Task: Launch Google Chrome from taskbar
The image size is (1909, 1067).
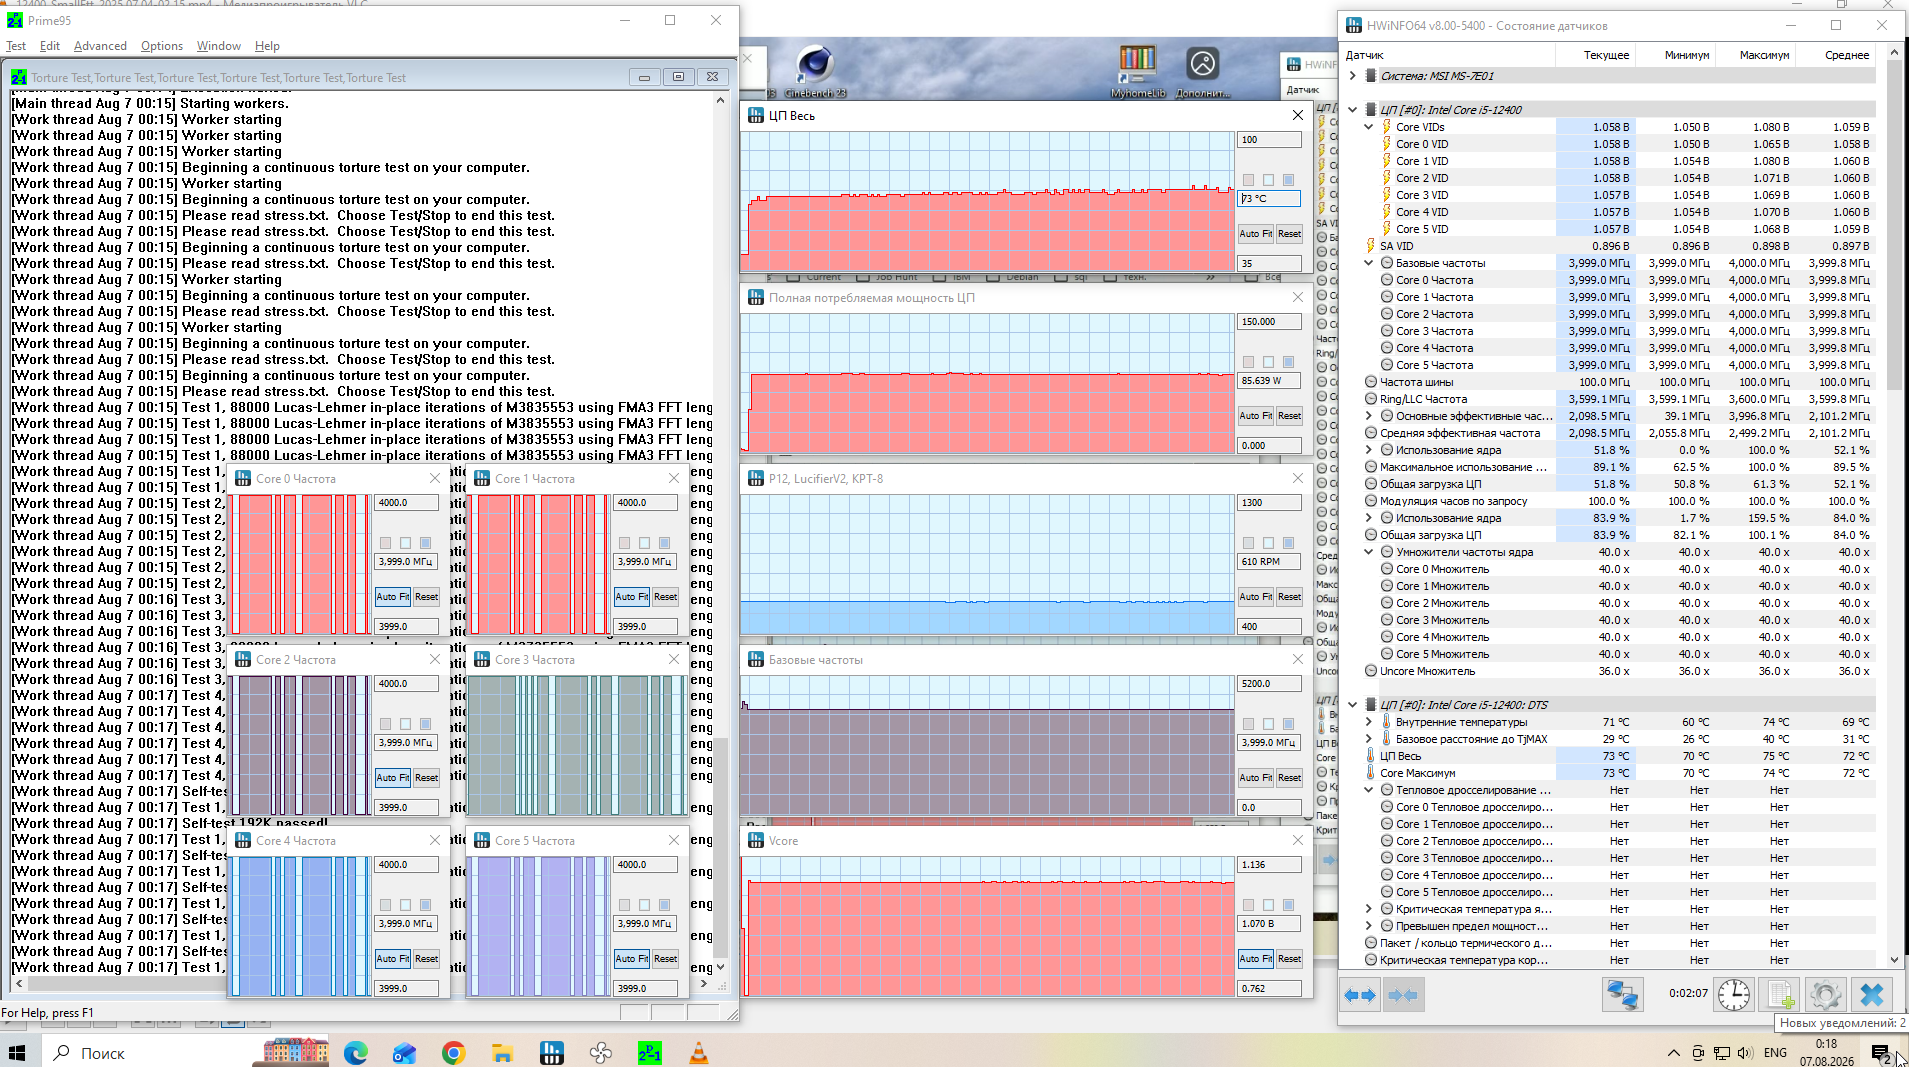Action: coord(453,1053)
